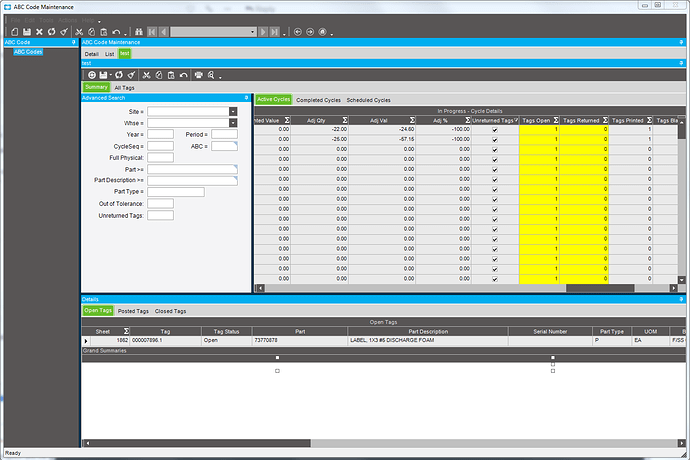Select the tag cell 000007896.1

tap(165, 340)
